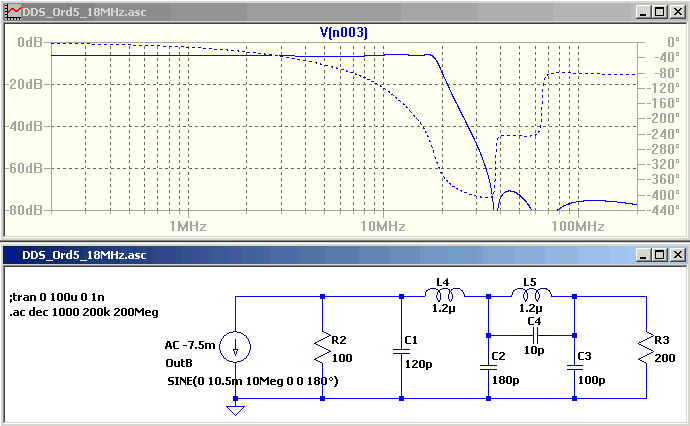The width and height of the screenshot is (690, 426).
Task: Select resistor R3 symbol
Action: click(646, 348)
